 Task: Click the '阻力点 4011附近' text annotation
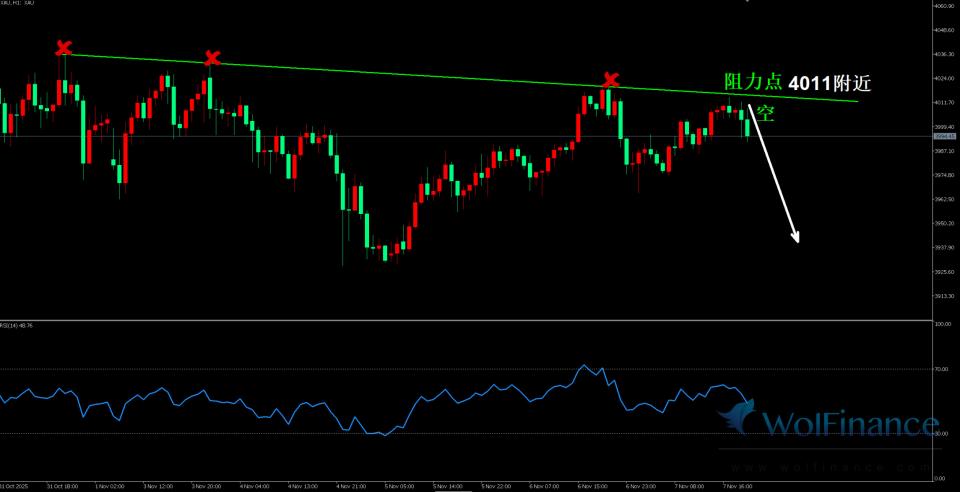coord(797,84)
